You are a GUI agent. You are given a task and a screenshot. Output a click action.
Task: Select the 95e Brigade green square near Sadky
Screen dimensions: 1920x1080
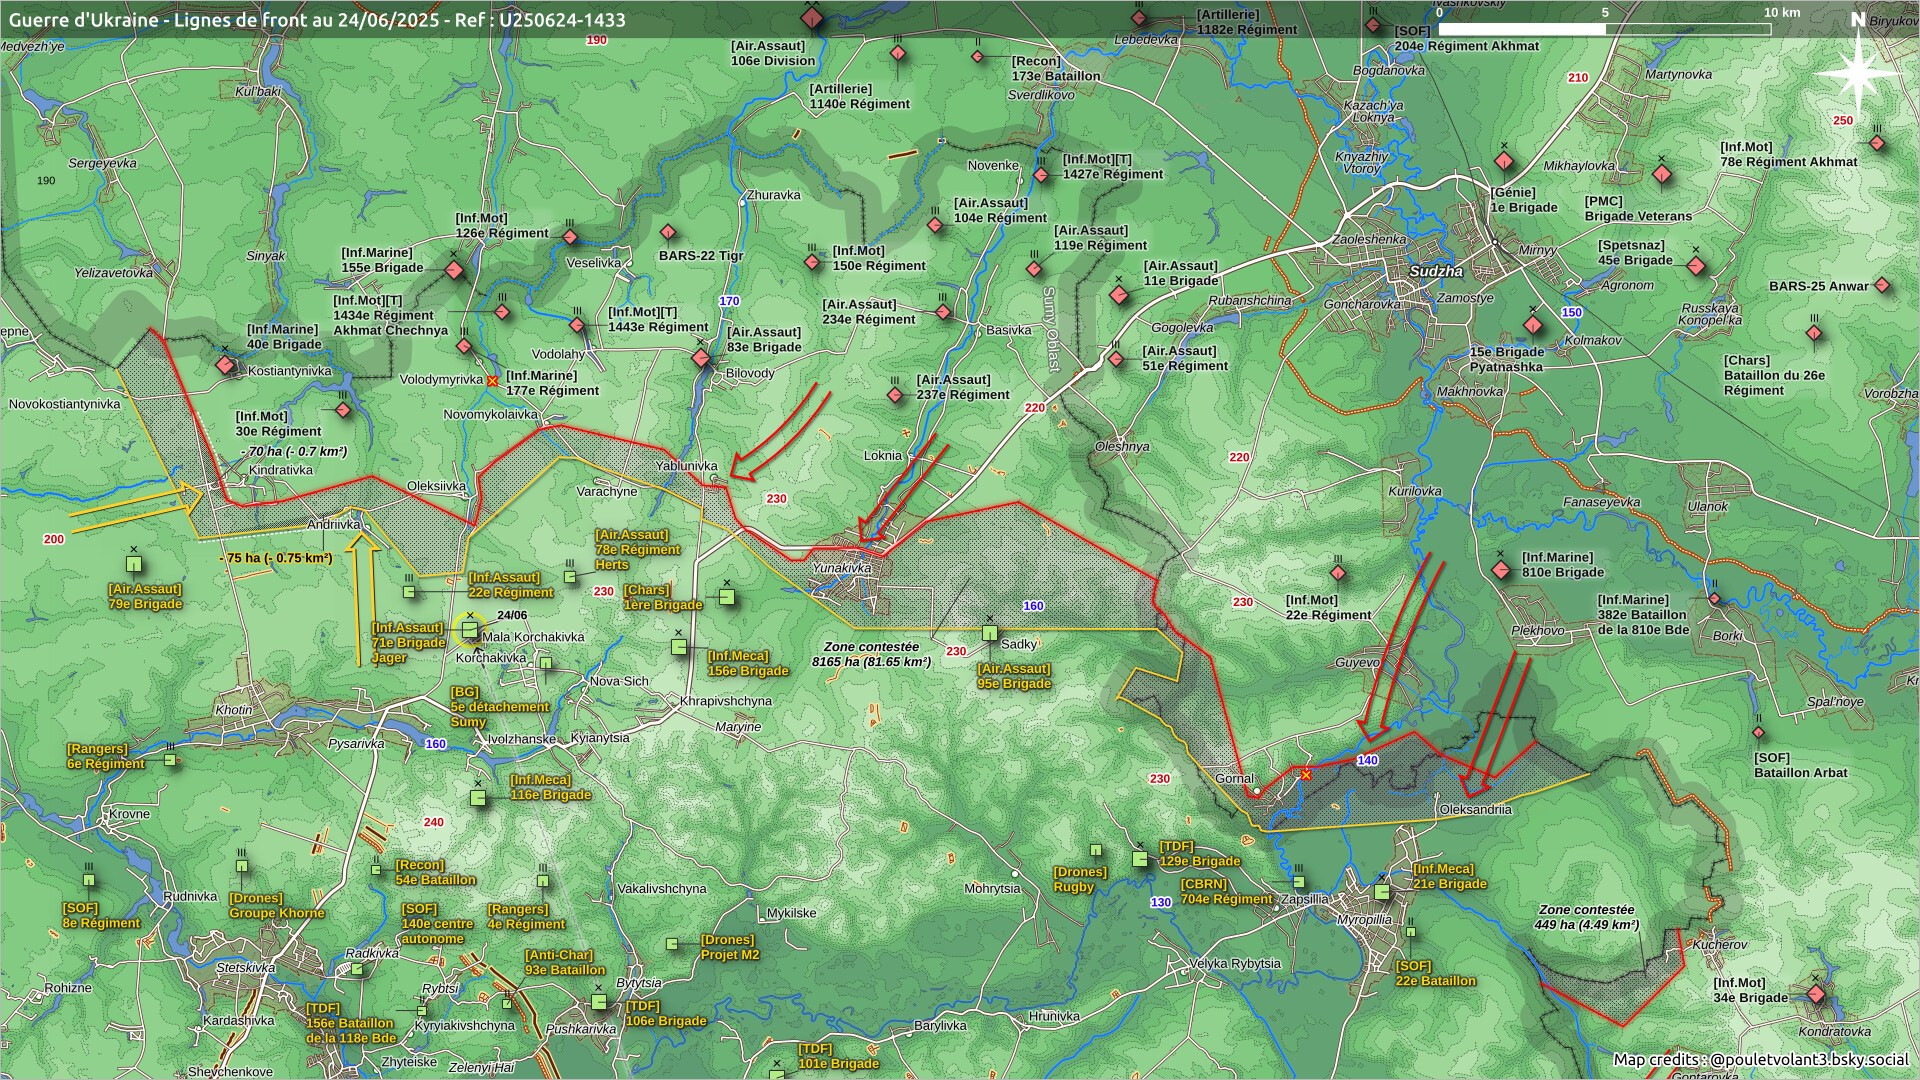click(x=990, y=633)
